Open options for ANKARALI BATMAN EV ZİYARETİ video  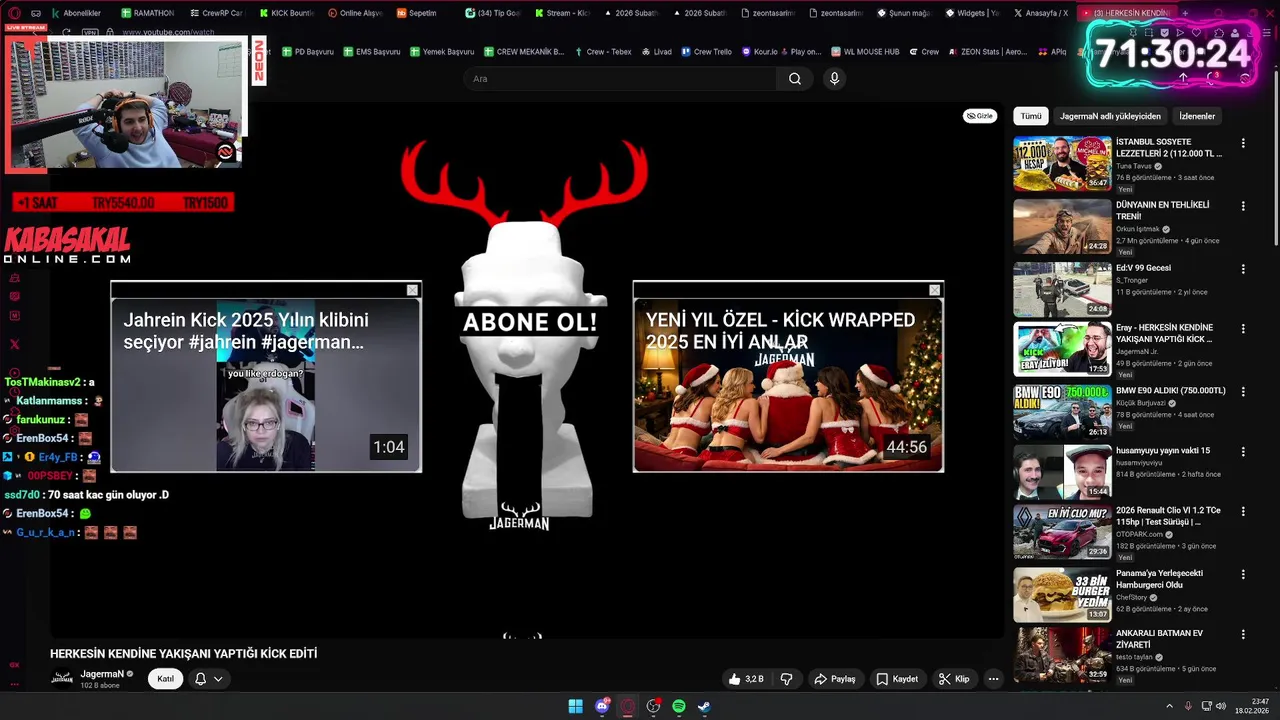tap(1243, 635)
